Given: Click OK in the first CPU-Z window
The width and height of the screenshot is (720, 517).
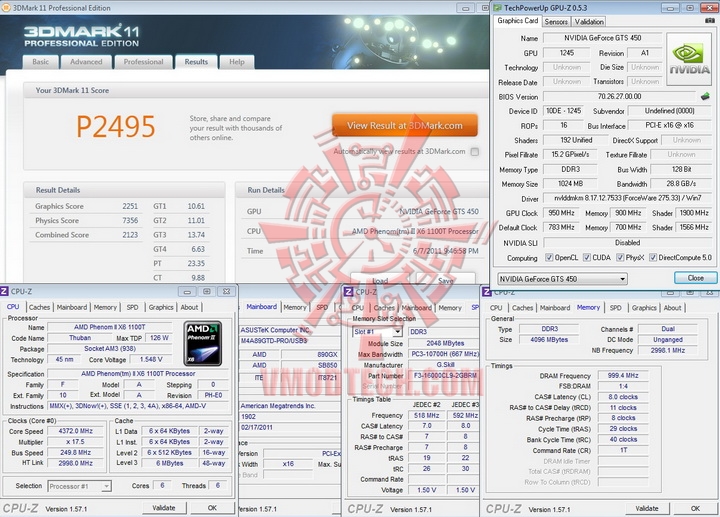Looking at the screenshot, I should point(212,508).
